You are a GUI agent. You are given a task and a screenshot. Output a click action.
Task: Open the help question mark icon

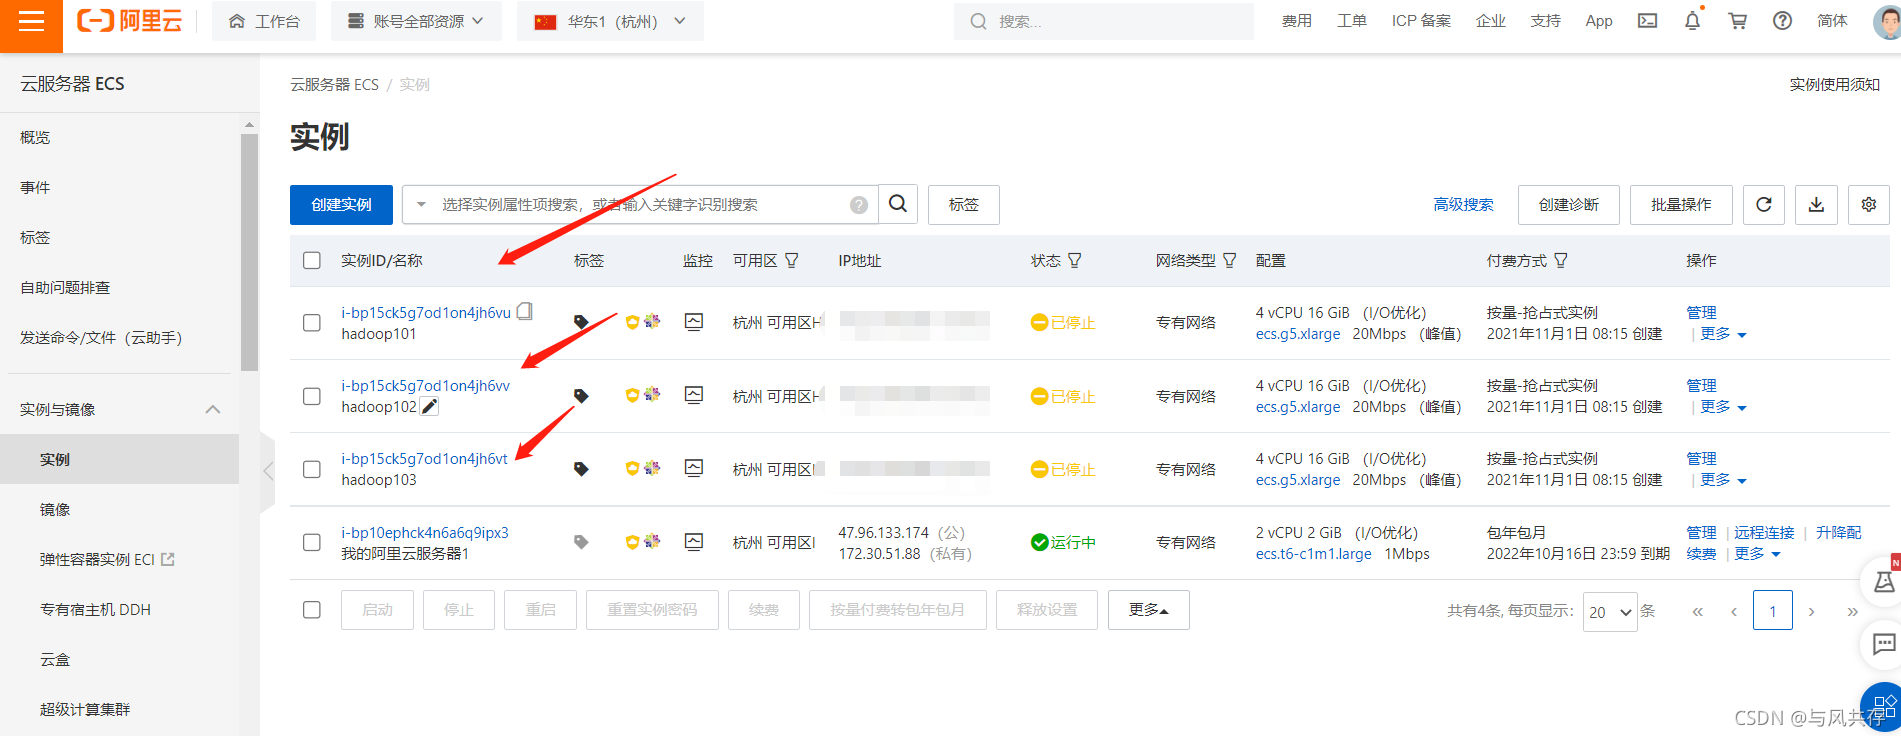pyautogui.click(x=1782, y=21)
